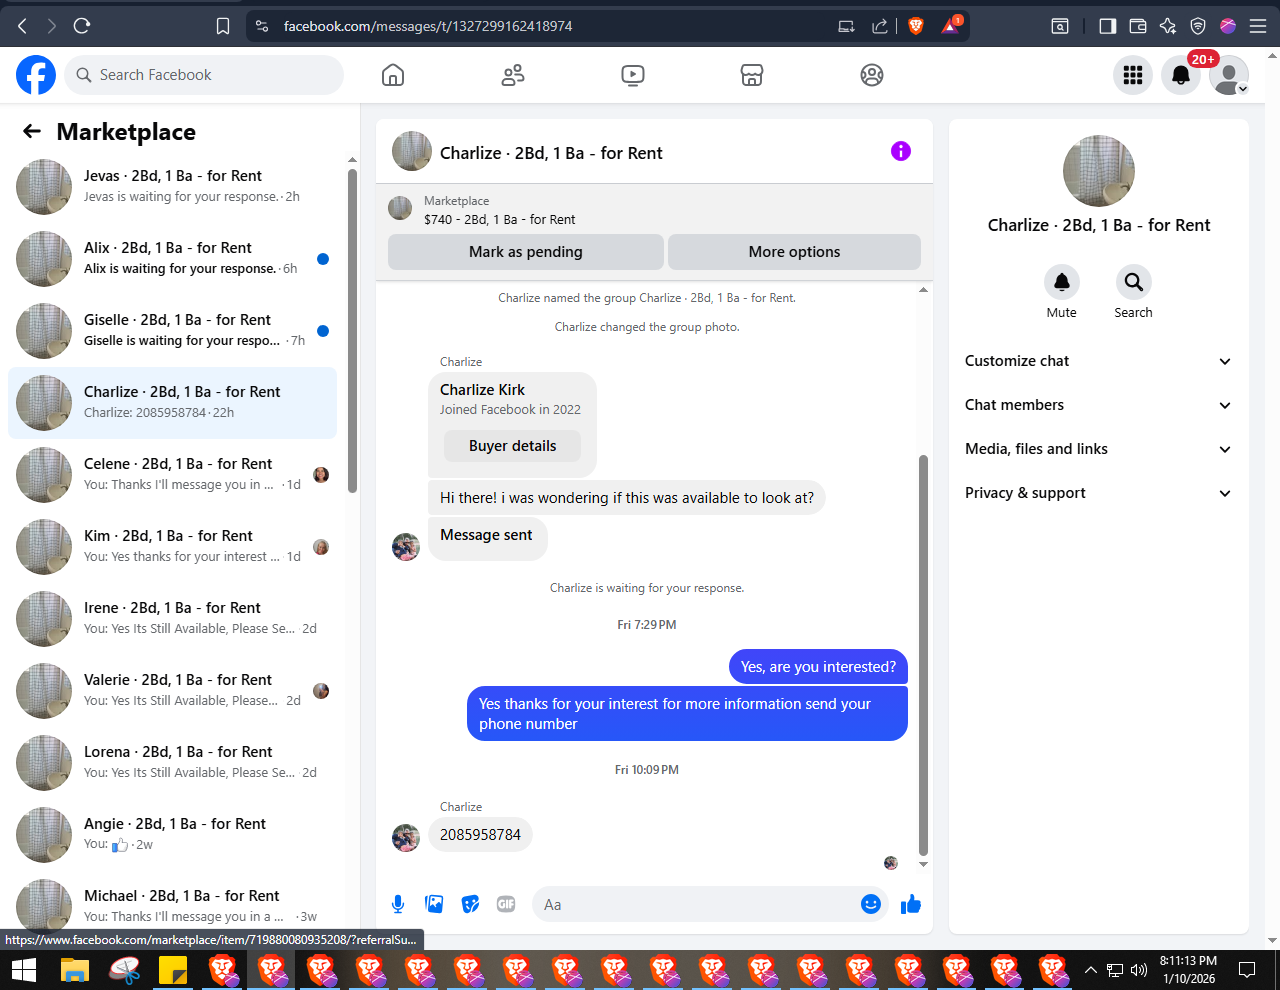
Task: Open Marketplace storefront icon in top navigation
Action: 752,75
